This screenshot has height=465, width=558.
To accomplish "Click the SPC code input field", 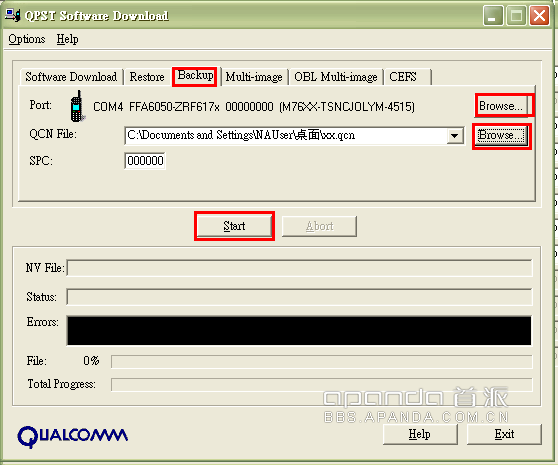I will point(145,161).
